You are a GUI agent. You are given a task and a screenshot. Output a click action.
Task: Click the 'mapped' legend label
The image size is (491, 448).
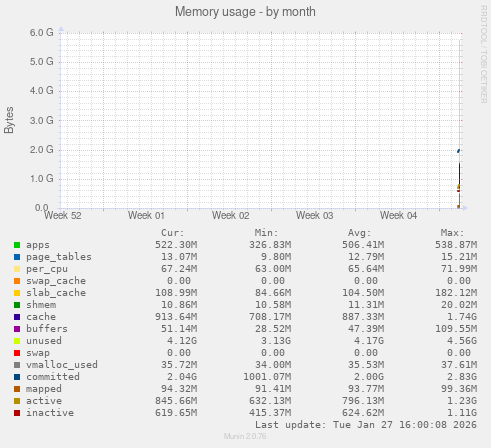click(44, 389)
